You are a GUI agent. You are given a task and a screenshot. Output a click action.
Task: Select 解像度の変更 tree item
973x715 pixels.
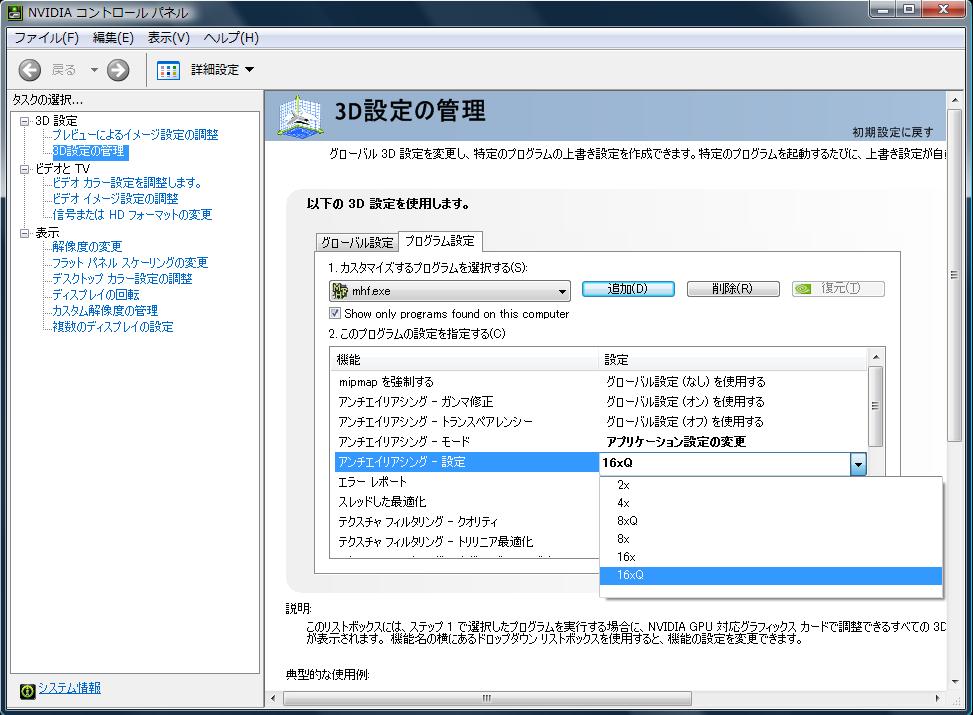[x=87, y=246]
